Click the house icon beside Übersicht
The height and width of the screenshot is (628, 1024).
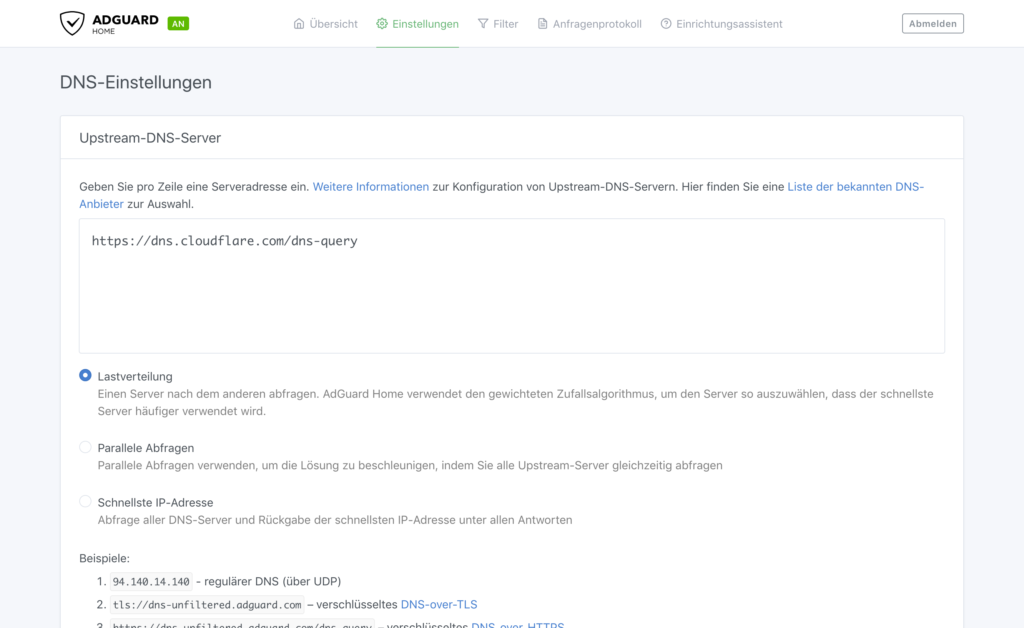click(x=299, y=24)
